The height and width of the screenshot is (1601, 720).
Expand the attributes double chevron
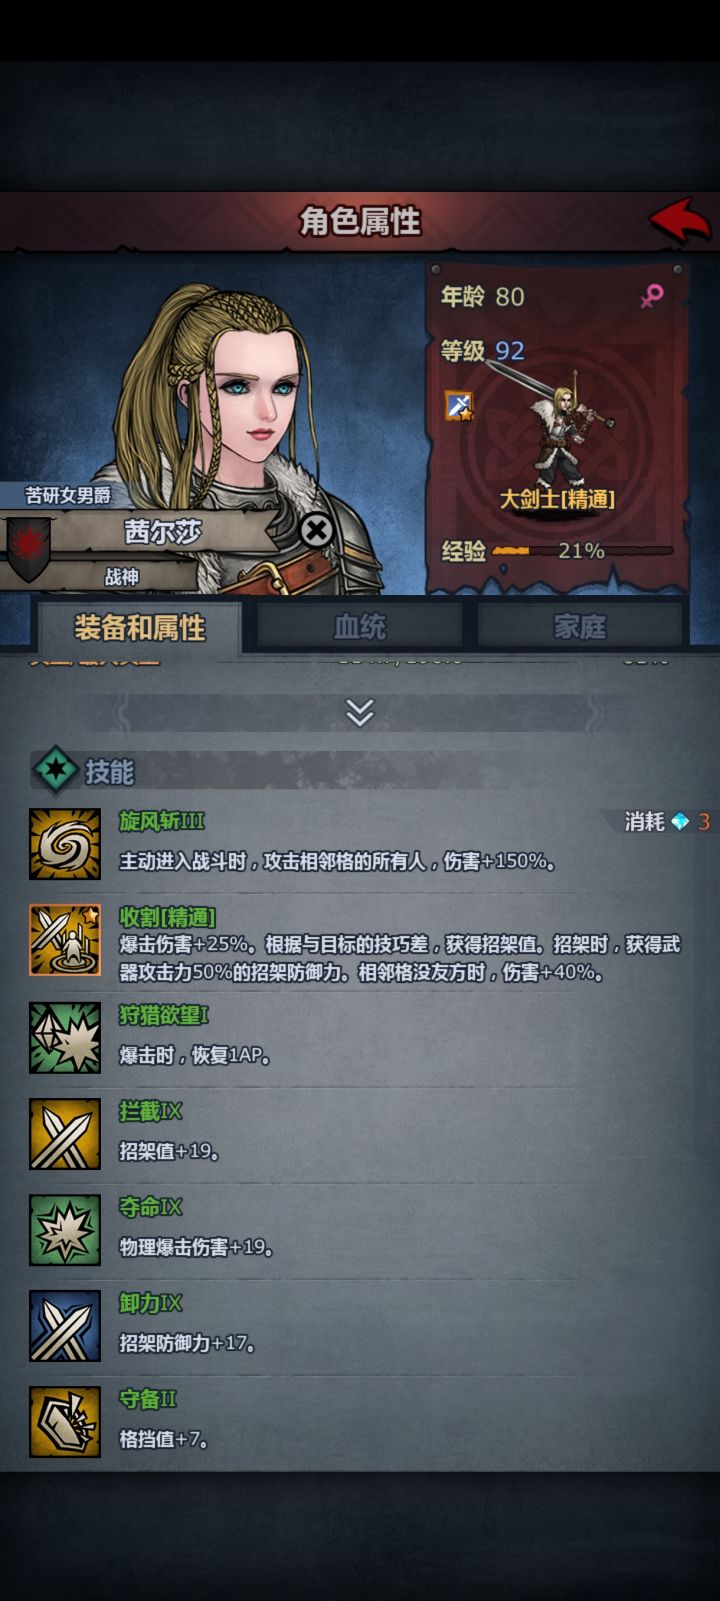click(360, 712)
